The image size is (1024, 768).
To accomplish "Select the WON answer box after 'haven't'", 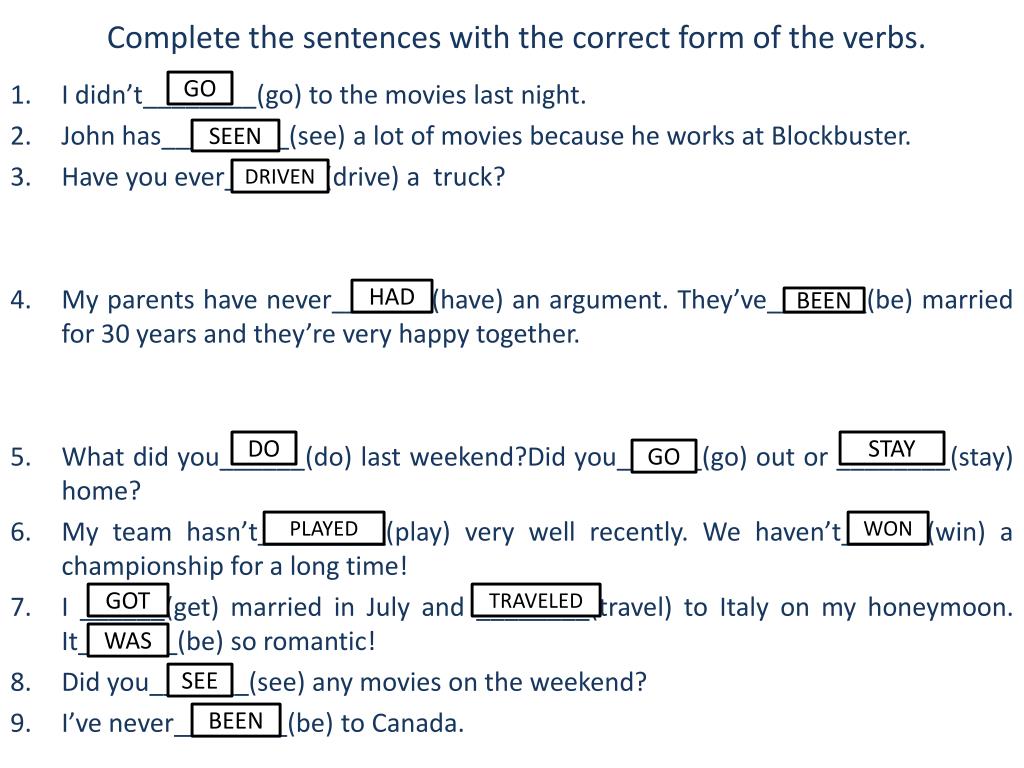I will (x=888, y=528).
